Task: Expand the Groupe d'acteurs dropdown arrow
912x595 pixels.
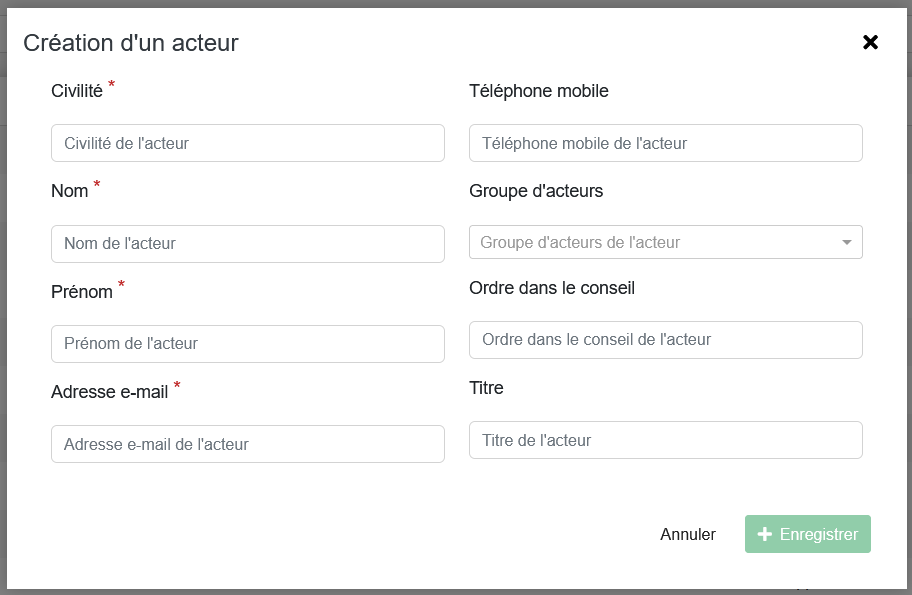Action: click(846, 243)
